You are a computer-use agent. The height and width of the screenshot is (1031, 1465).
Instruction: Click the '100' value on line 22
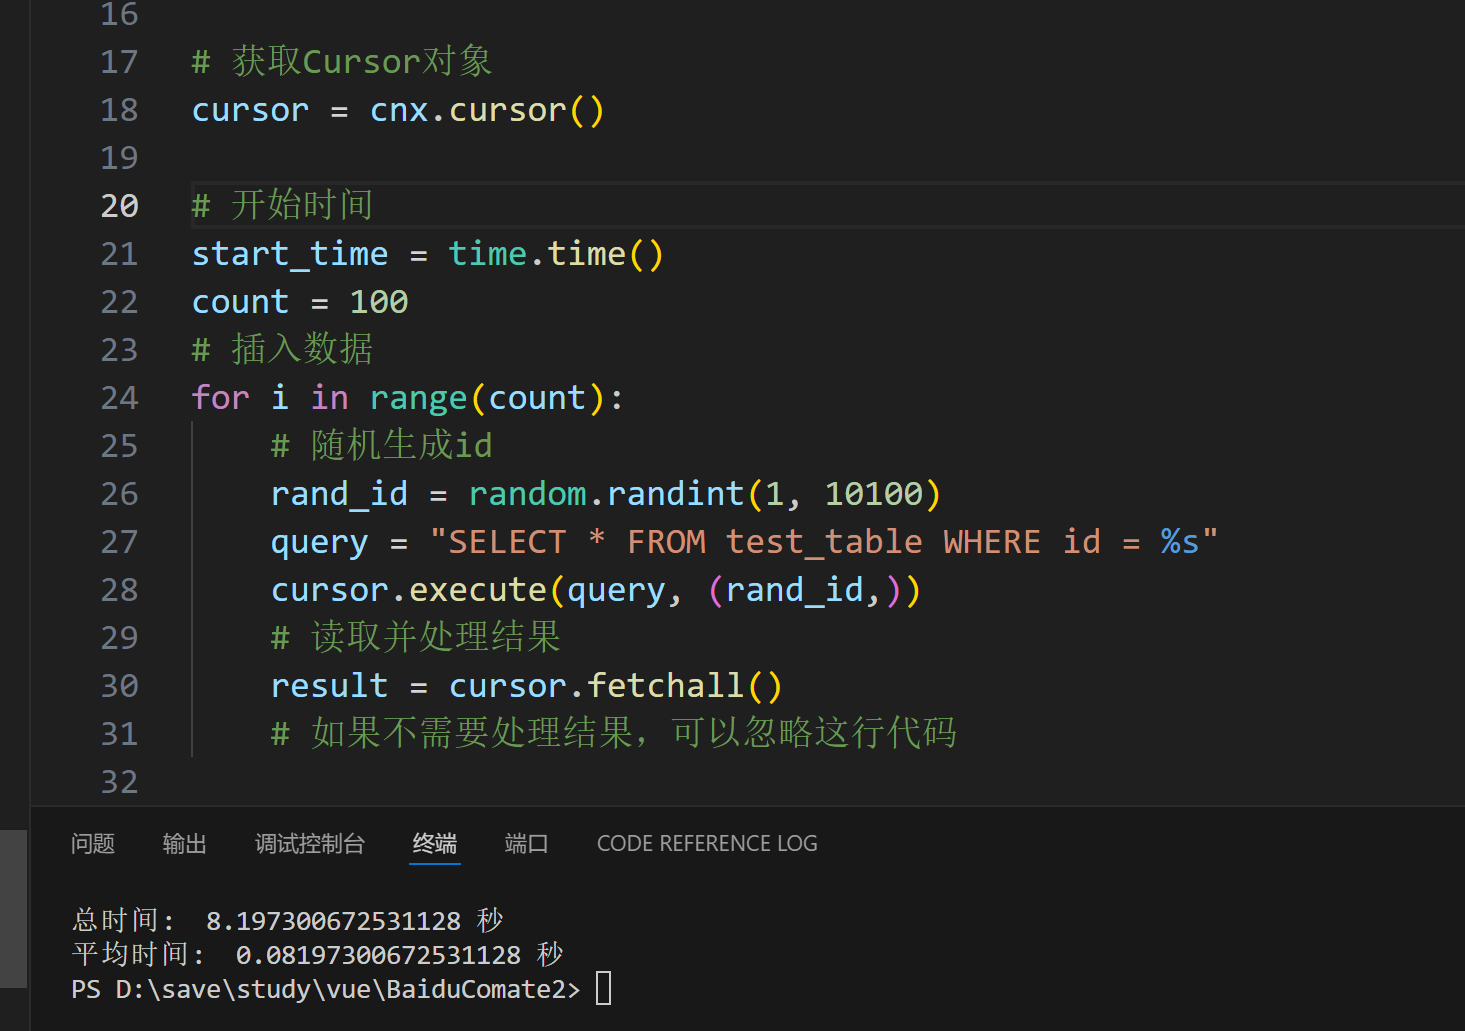click(379, 302)
